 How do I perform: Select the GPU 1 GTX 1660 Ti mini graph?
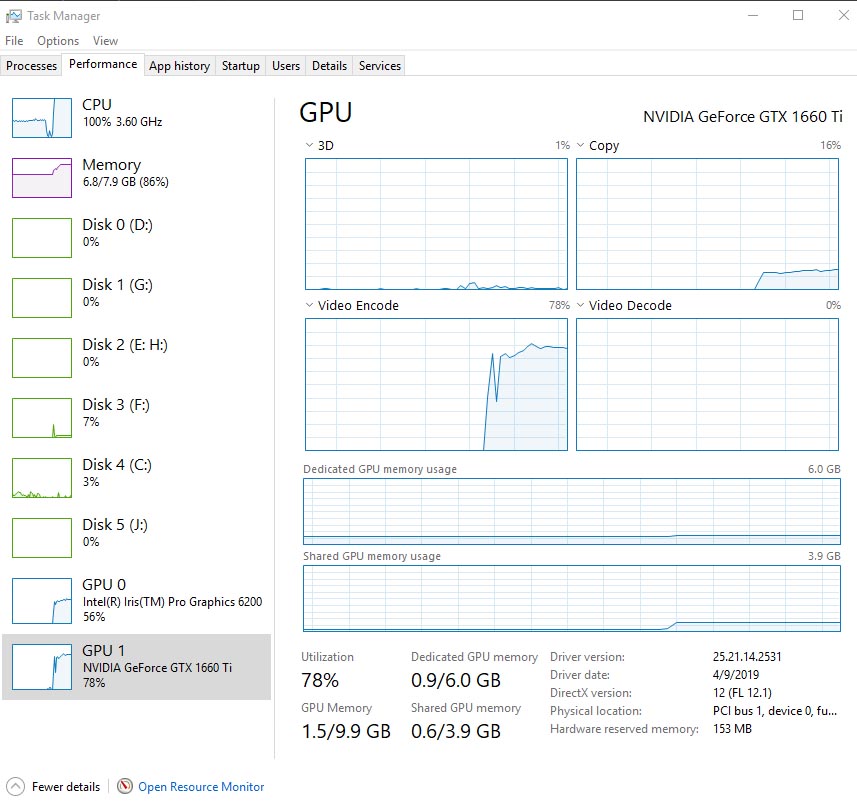point(42,667)
